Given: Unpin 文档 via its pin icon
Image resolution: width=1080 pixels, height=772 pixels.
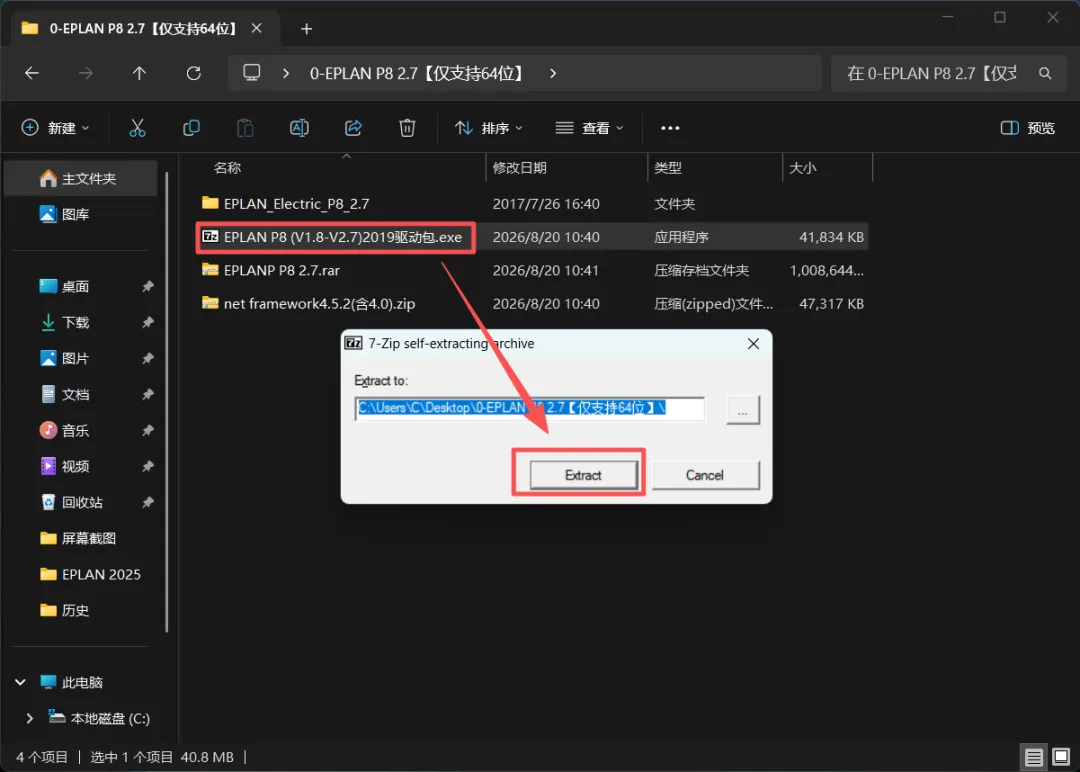Looking at the screenshot, I should coord(147,395).
